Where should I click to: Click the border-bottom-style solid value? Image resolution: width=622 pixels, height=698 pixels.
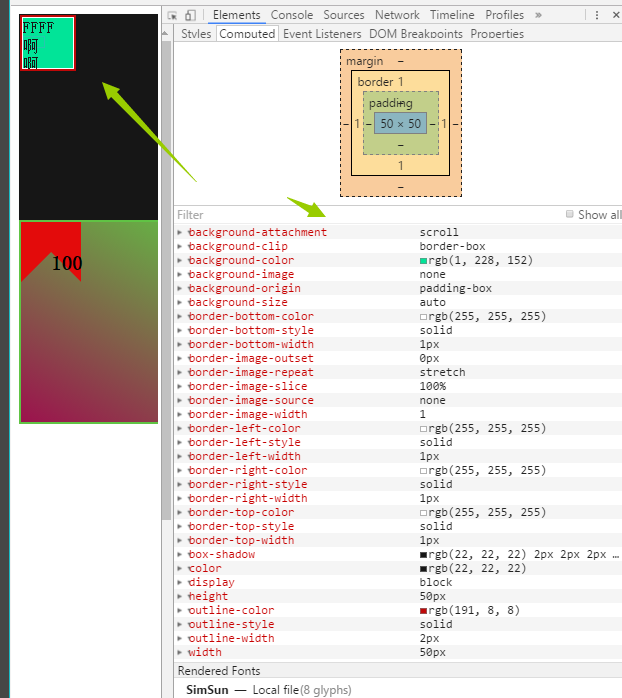coord(436,330)
